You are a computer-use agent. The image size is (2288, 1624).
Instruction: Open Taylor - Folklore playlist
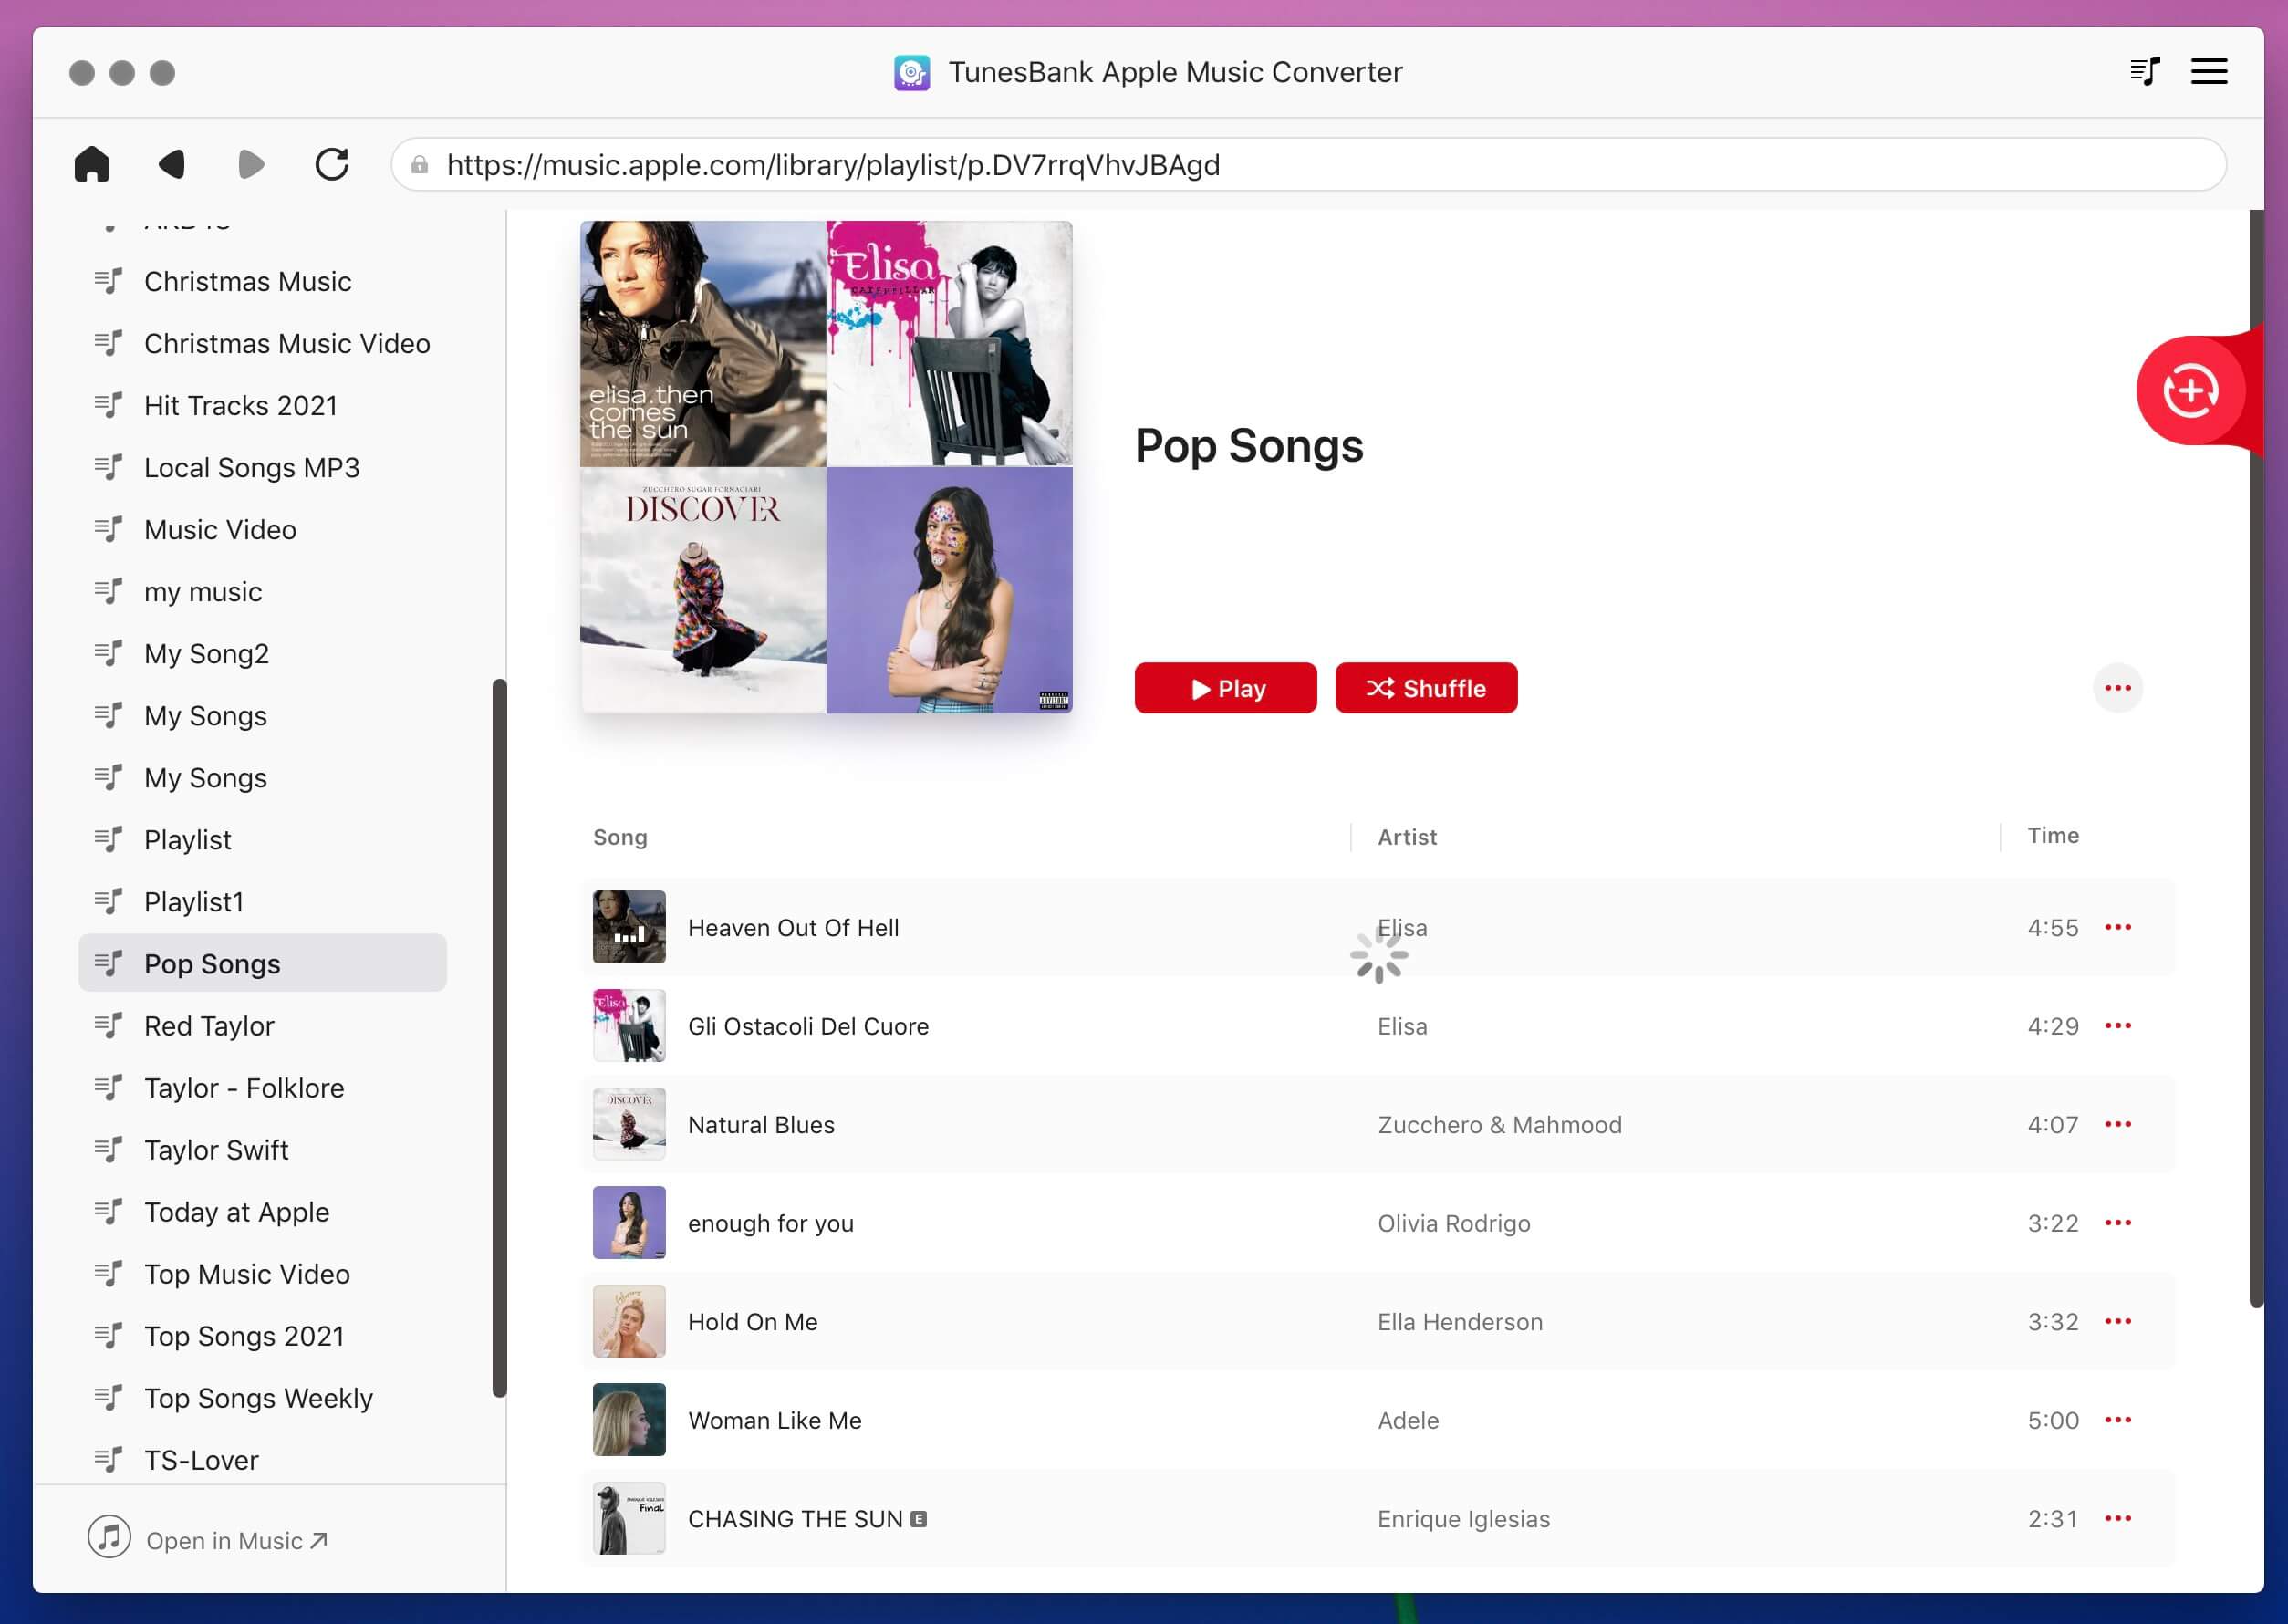(263, 1088)
